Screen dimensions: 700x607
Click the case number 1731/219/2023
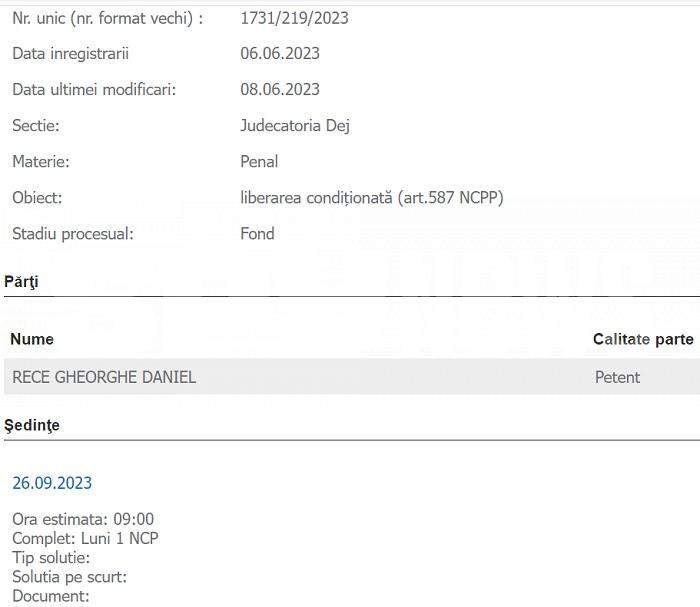click(294, 18)
